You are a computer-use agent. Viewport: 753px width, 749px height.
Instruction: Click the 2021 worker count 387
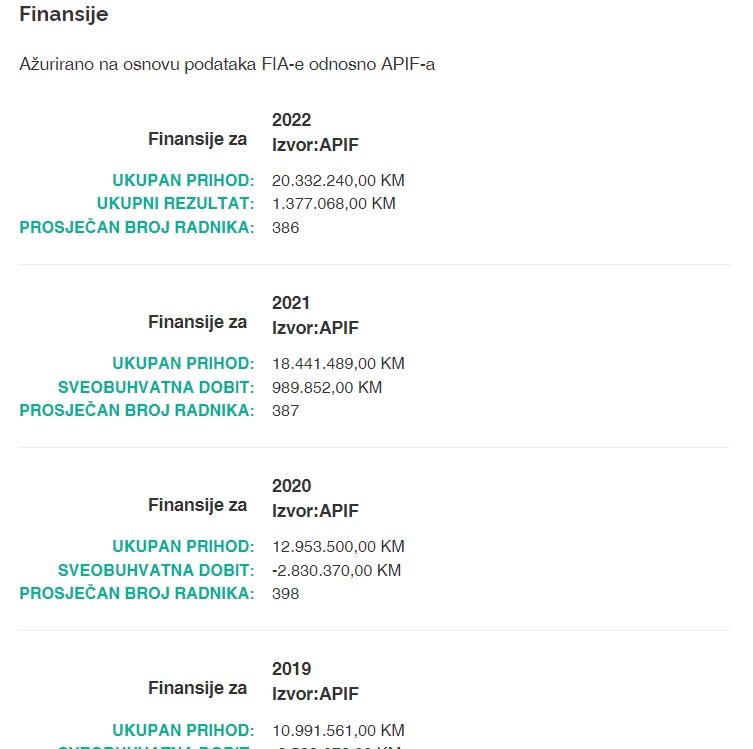(286, 410)
